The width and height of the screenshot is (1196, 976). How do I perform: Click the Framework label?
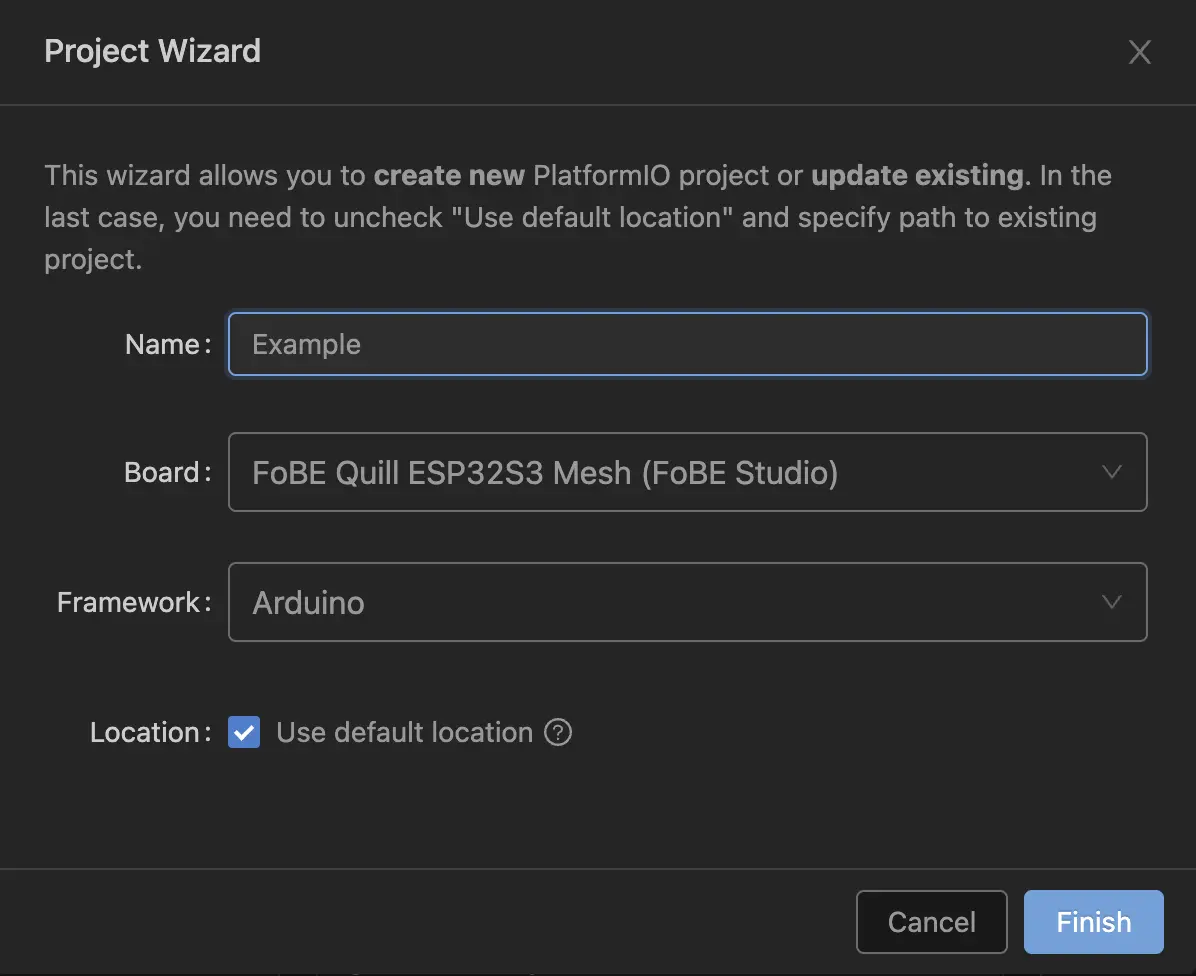coord(133,602)
